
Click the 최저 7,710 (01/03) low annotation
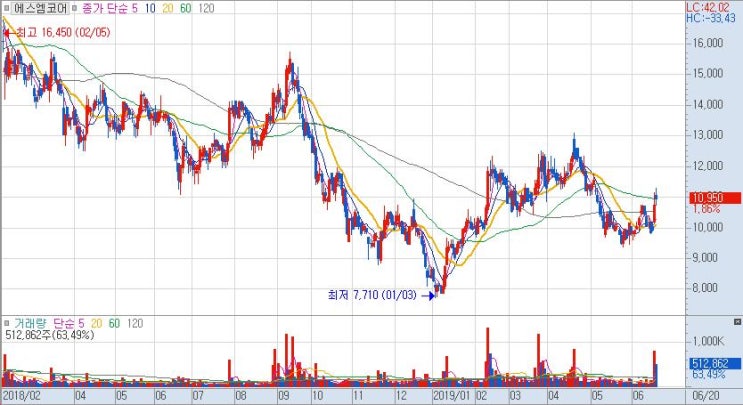pyautogui.click(x=381, y=295)
